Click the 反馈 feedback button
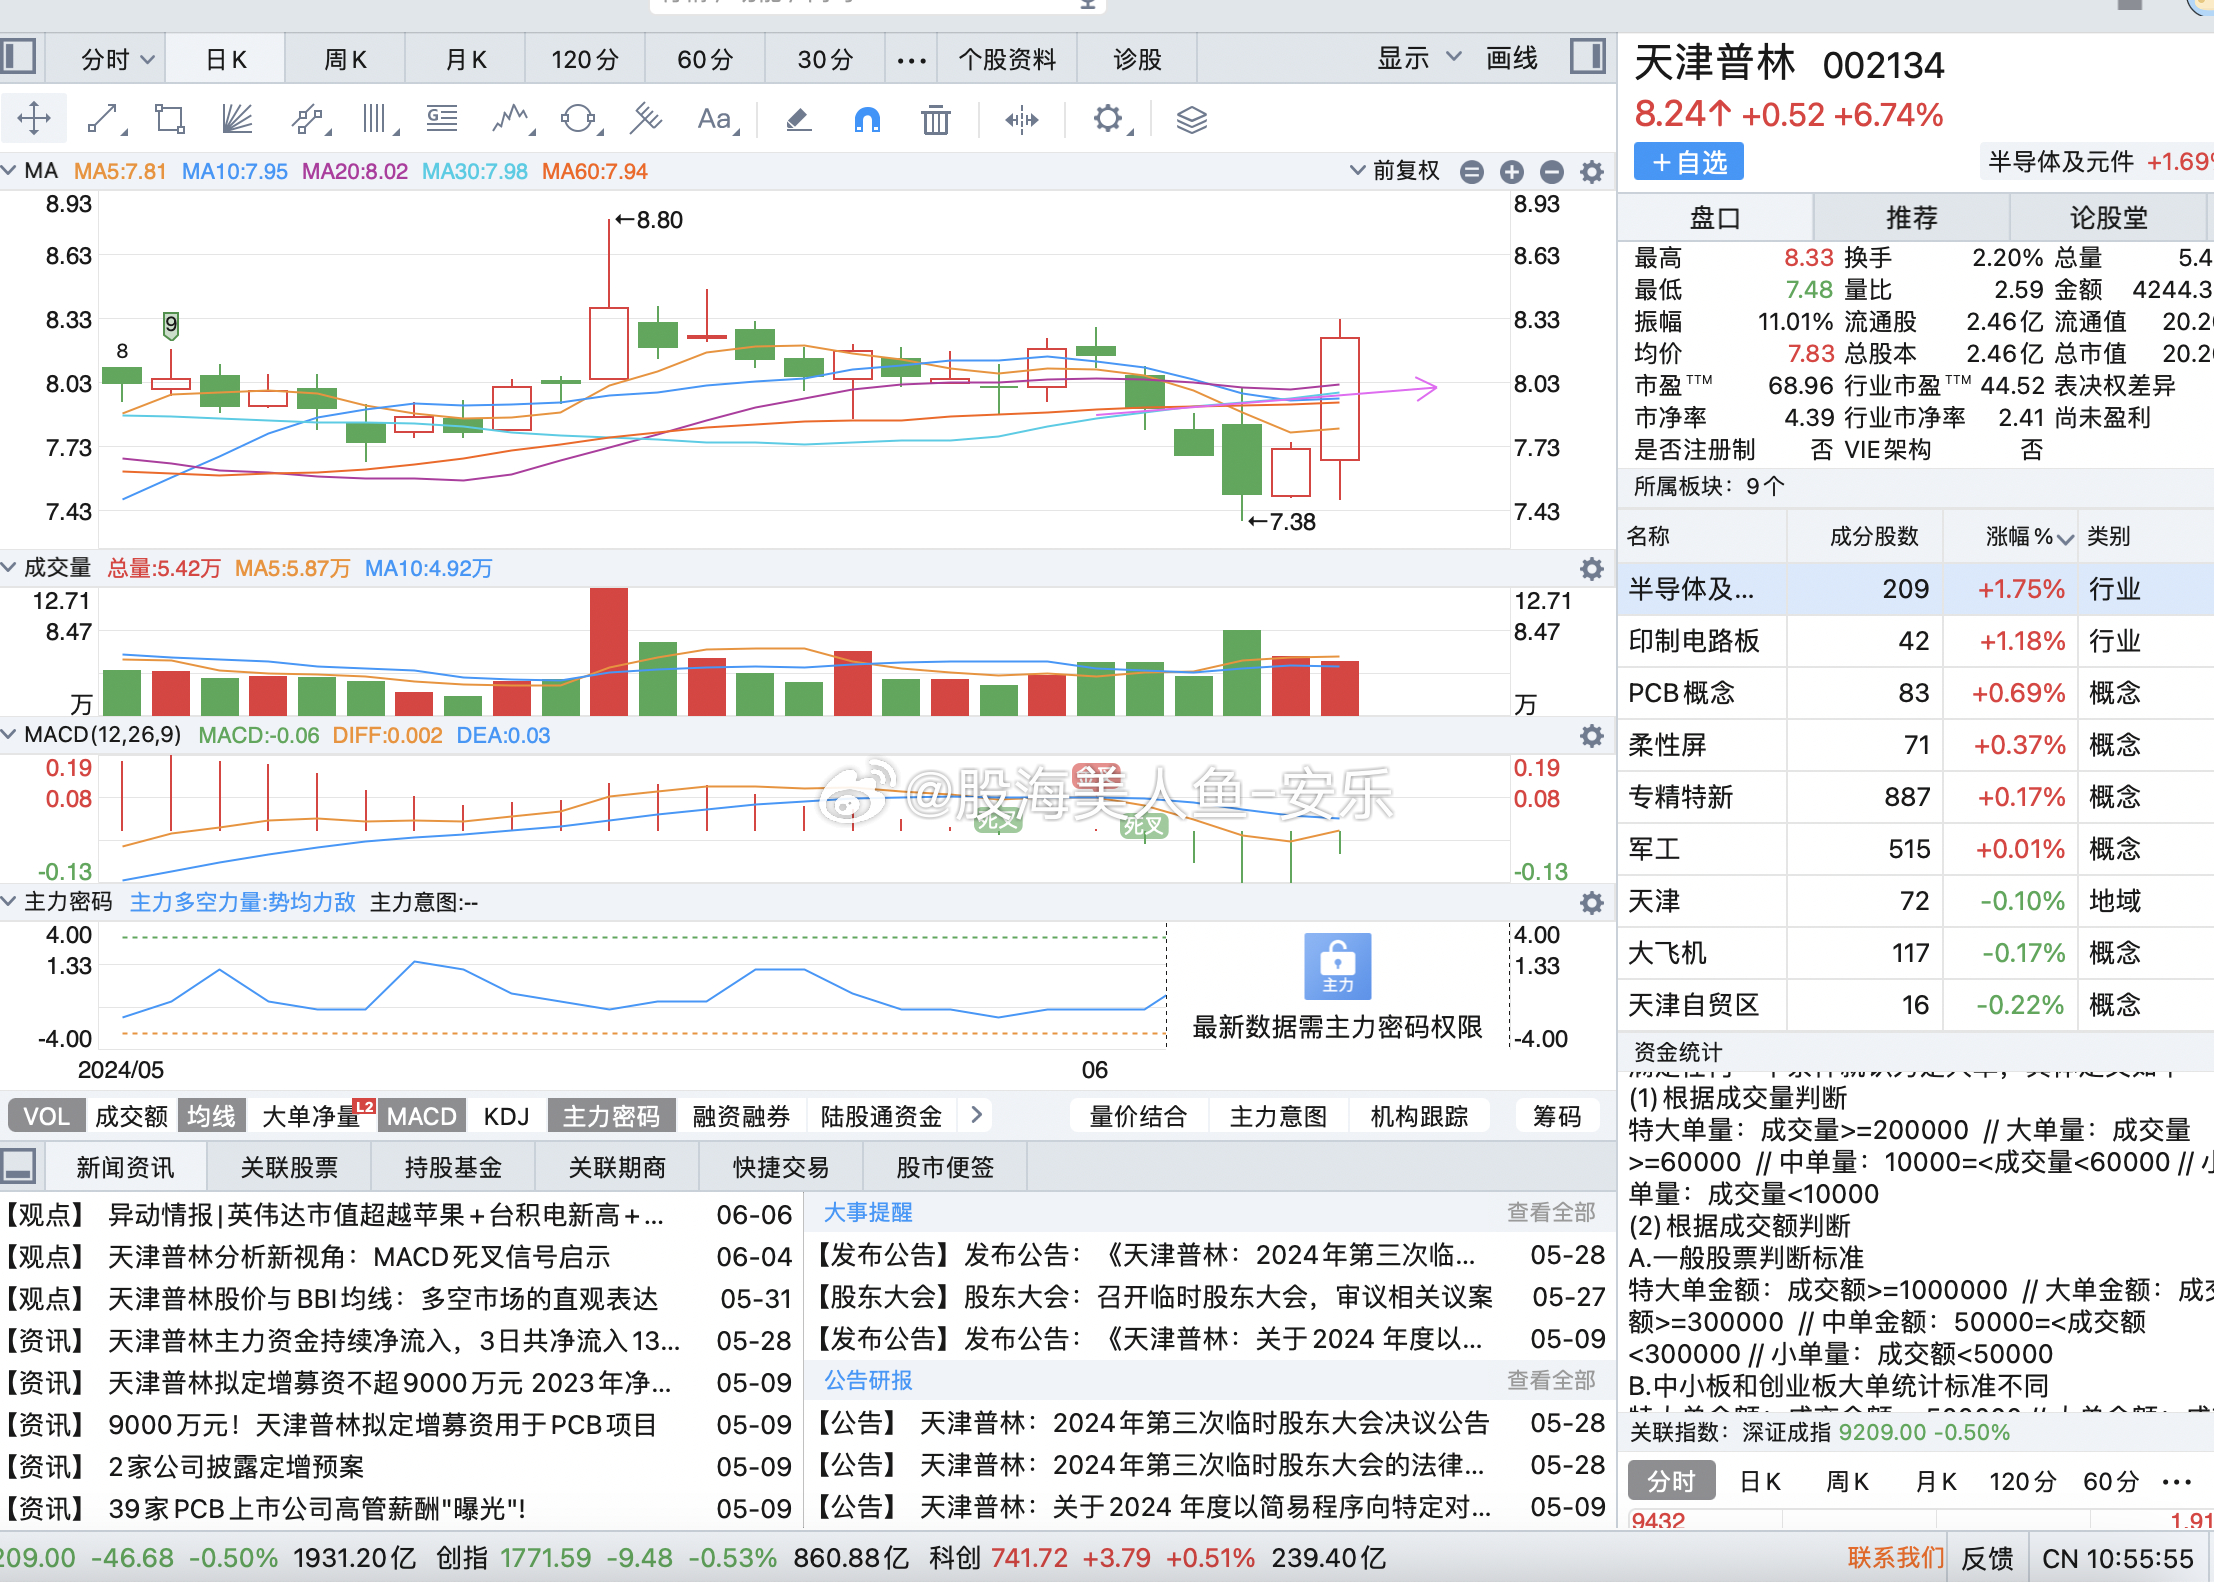Image resolution: width=2214 pixels, height=1582 pixels. [1987, 1558]
